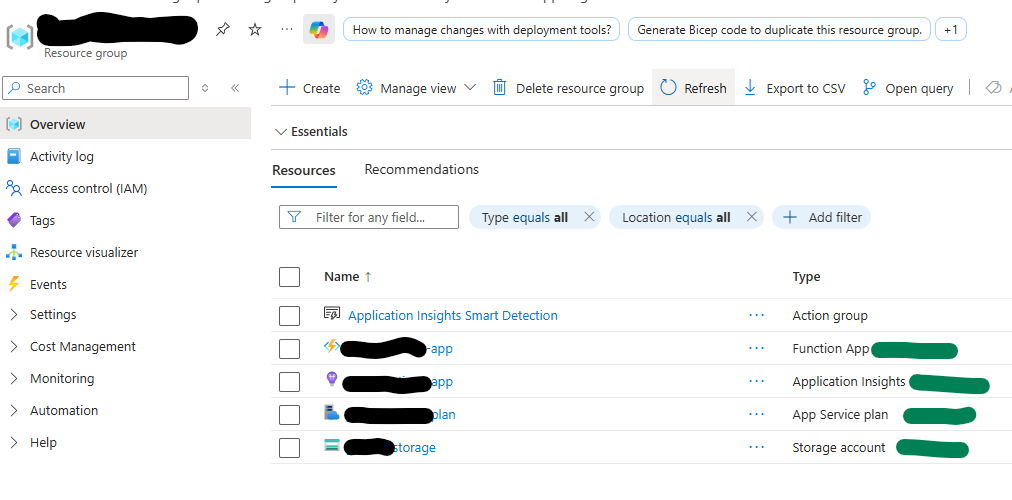Open the Manage view dropdown arrow

[x=470, y=87]
